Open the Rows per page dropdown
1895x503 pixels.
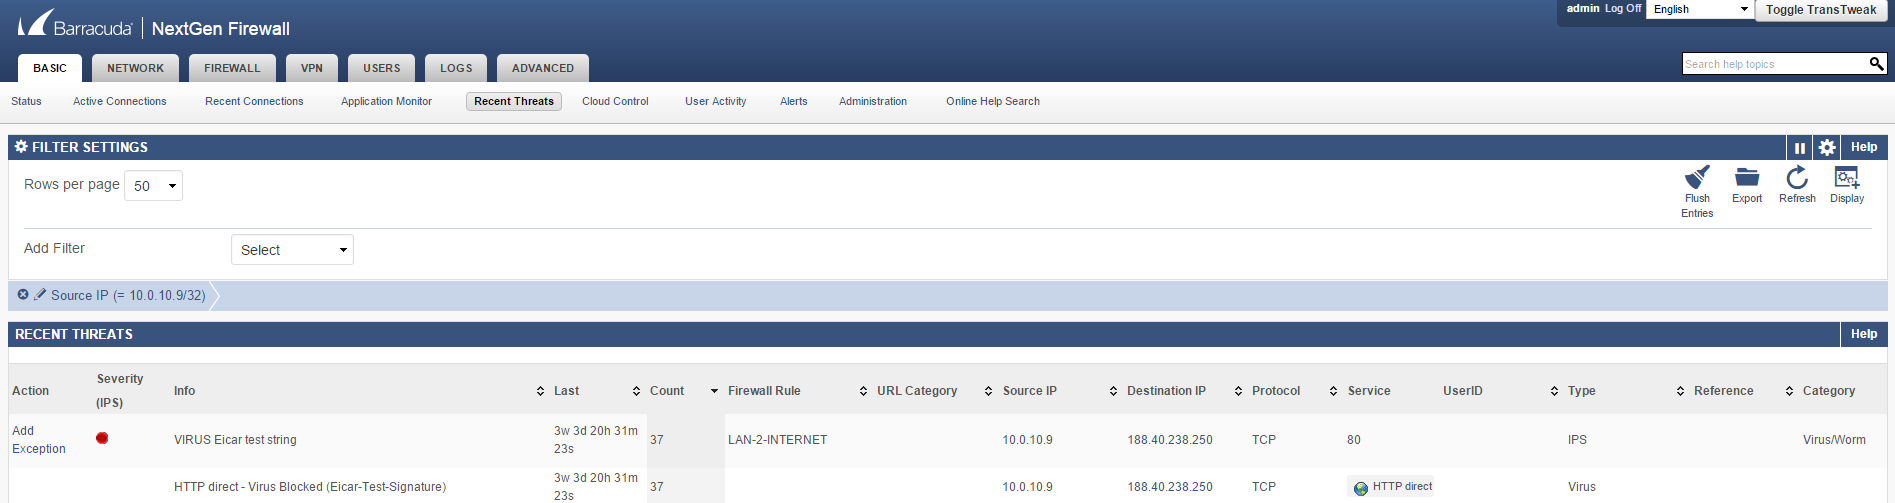click(153, 186)
